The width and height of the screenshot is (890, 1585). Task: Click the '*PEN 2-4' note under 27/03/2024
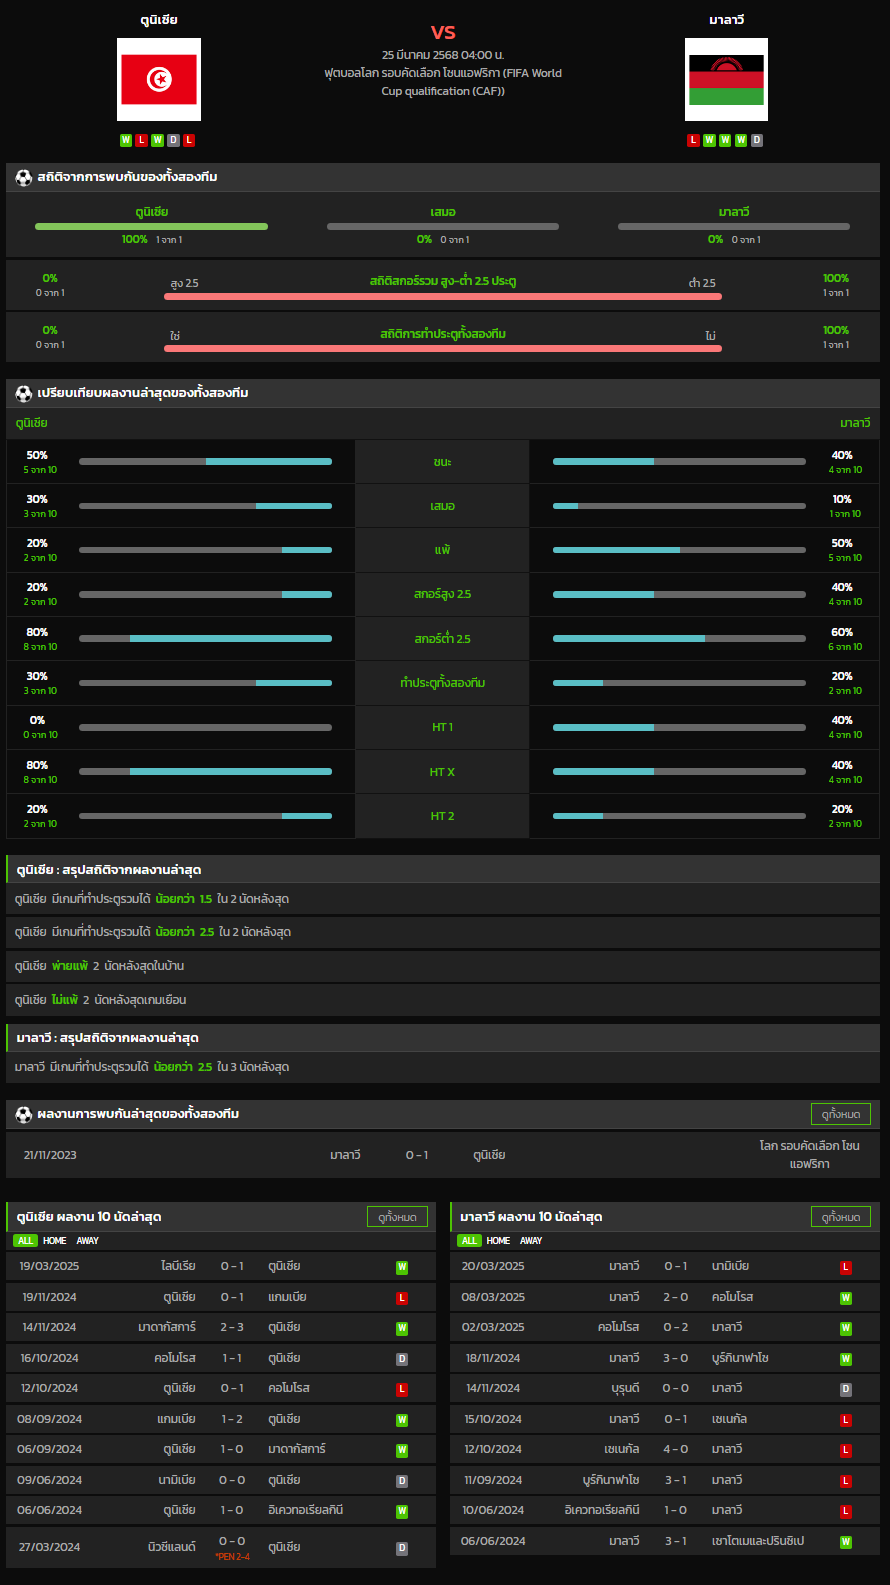pos(232,1557)
